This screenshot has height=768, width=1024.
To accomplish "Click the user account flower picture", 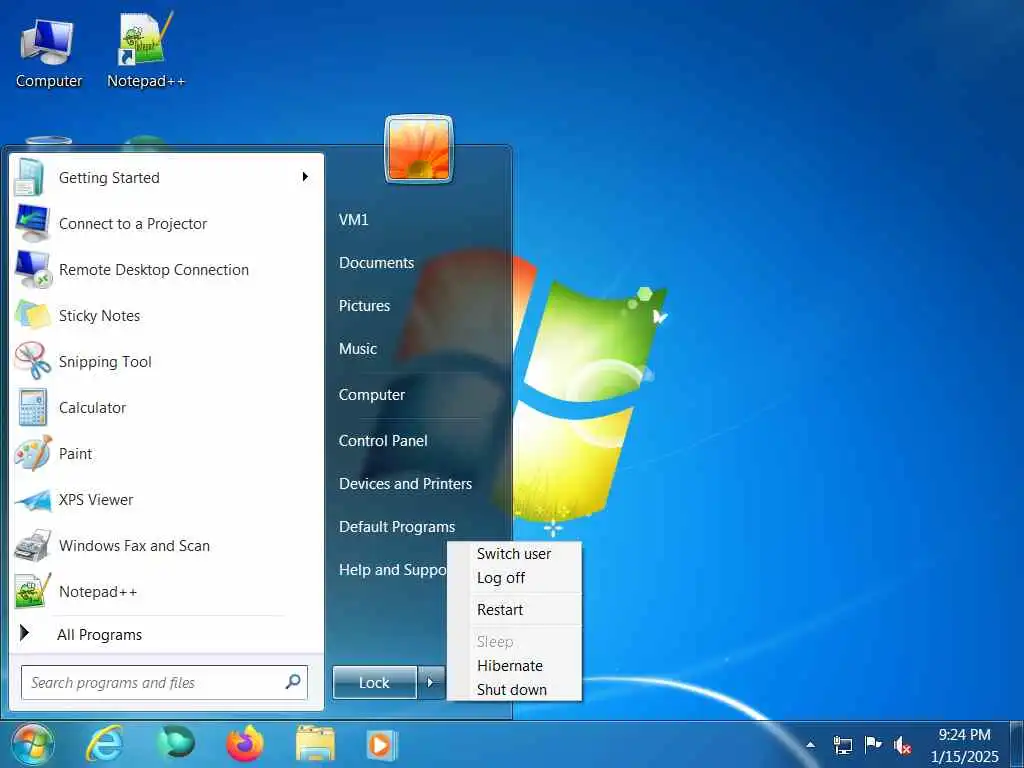I will click(419, 149).
